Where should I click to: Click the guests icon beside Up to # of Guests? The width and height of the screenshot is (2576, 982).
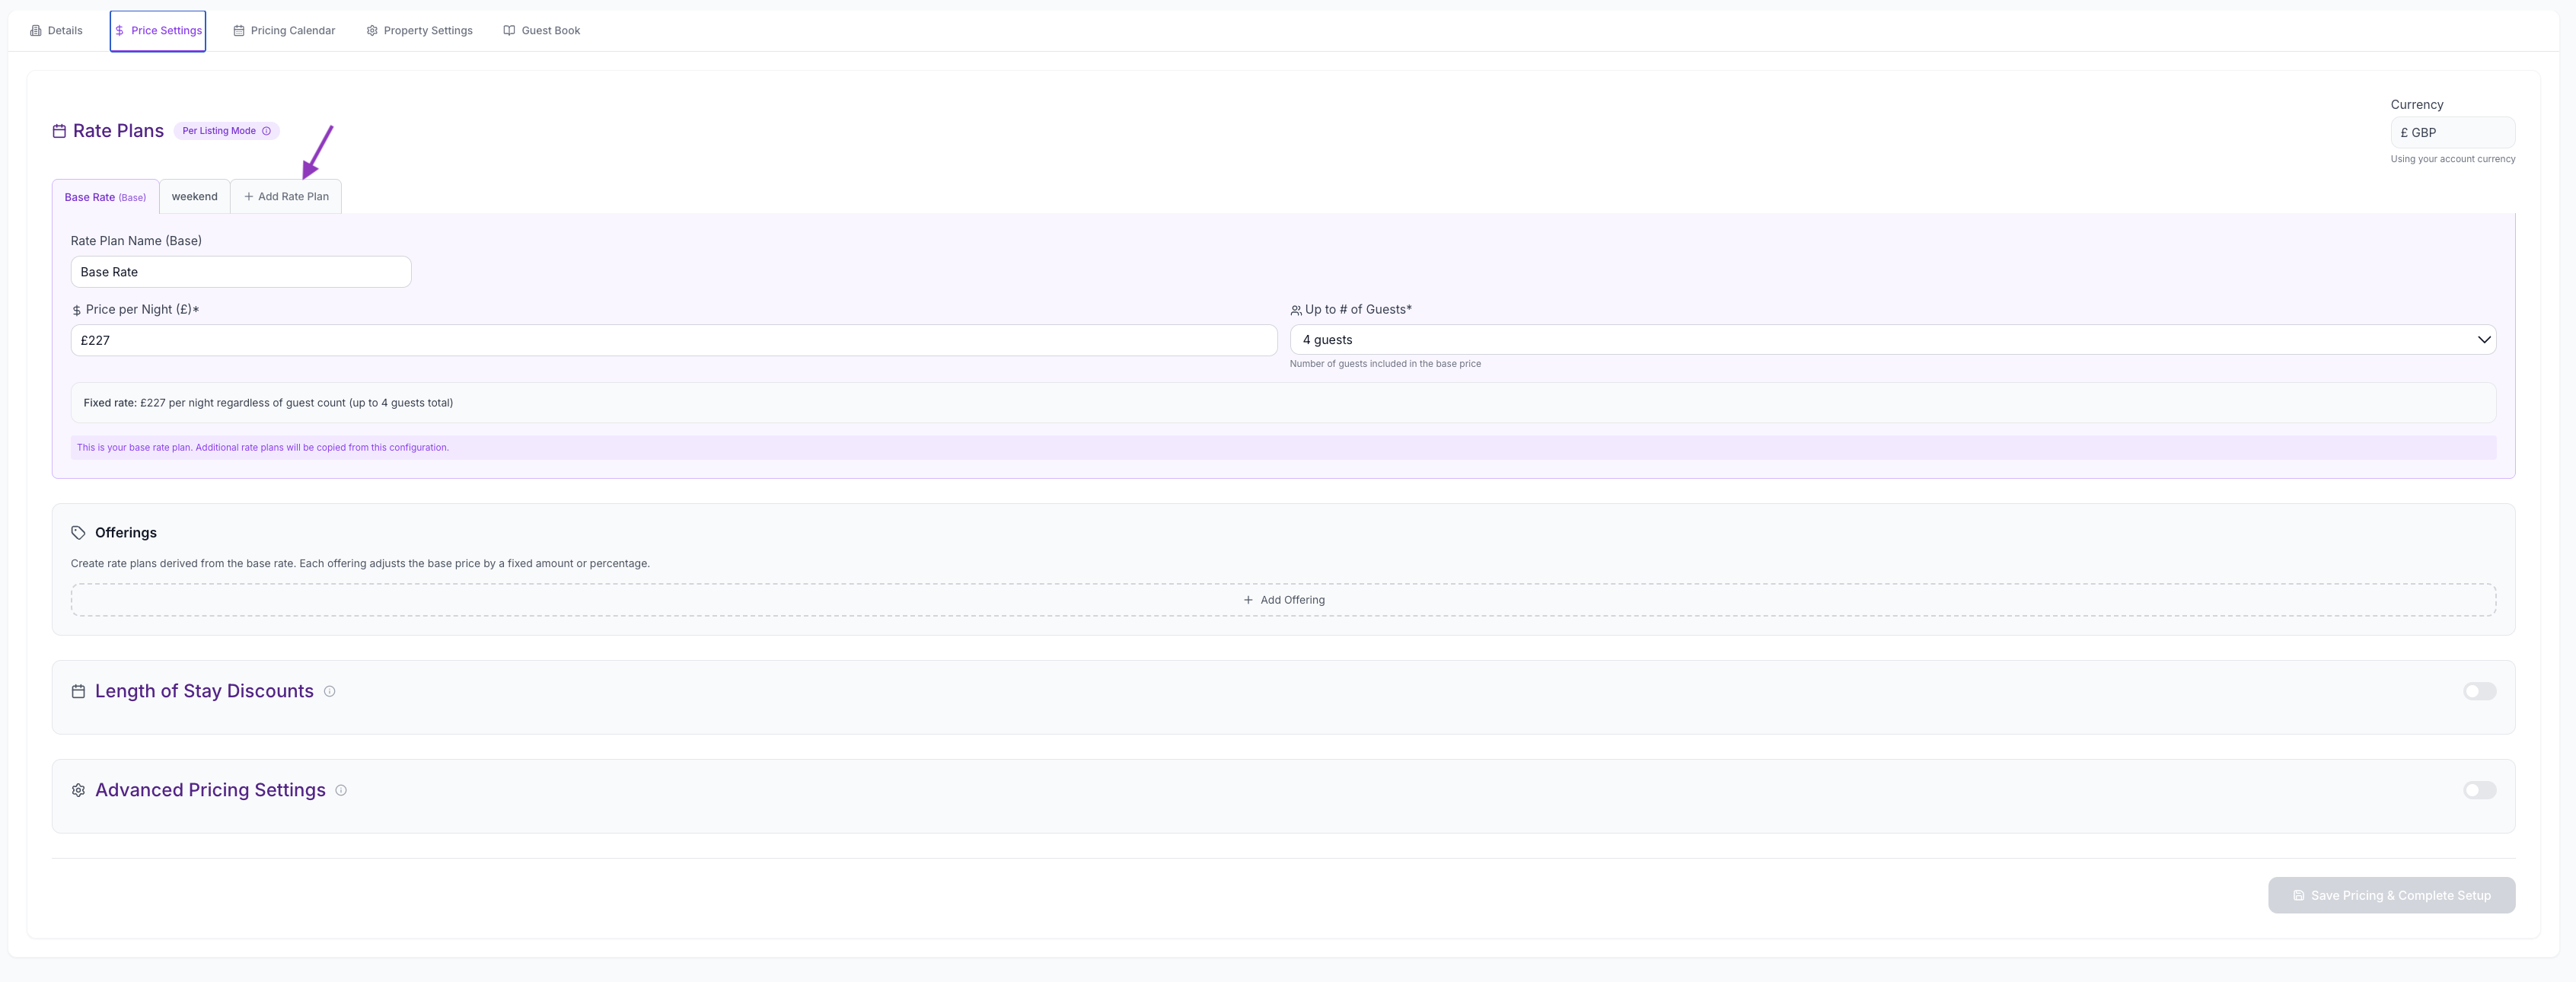[x=1296, y=311]
